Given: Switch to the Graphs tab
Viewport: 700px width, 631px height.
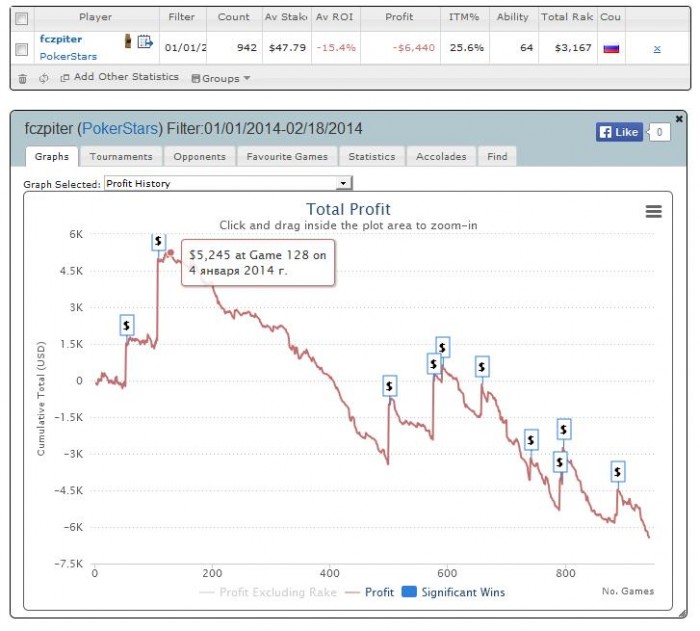Looking at the screenshot, I should 52,157.
